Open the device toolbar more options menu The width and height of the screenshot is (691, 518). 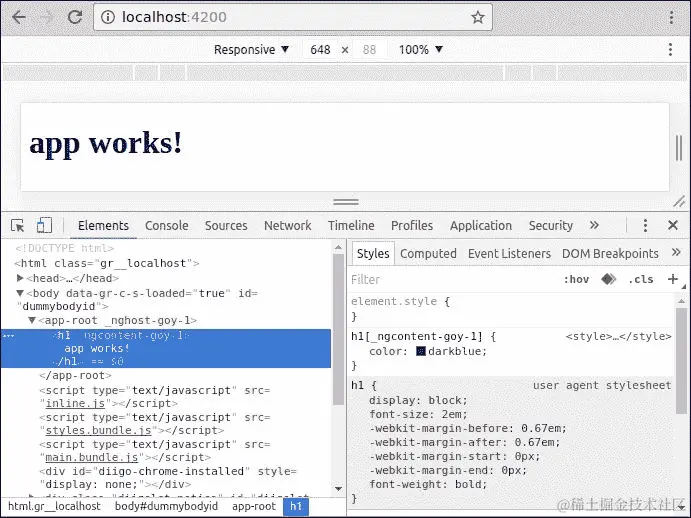coord(670,49)
